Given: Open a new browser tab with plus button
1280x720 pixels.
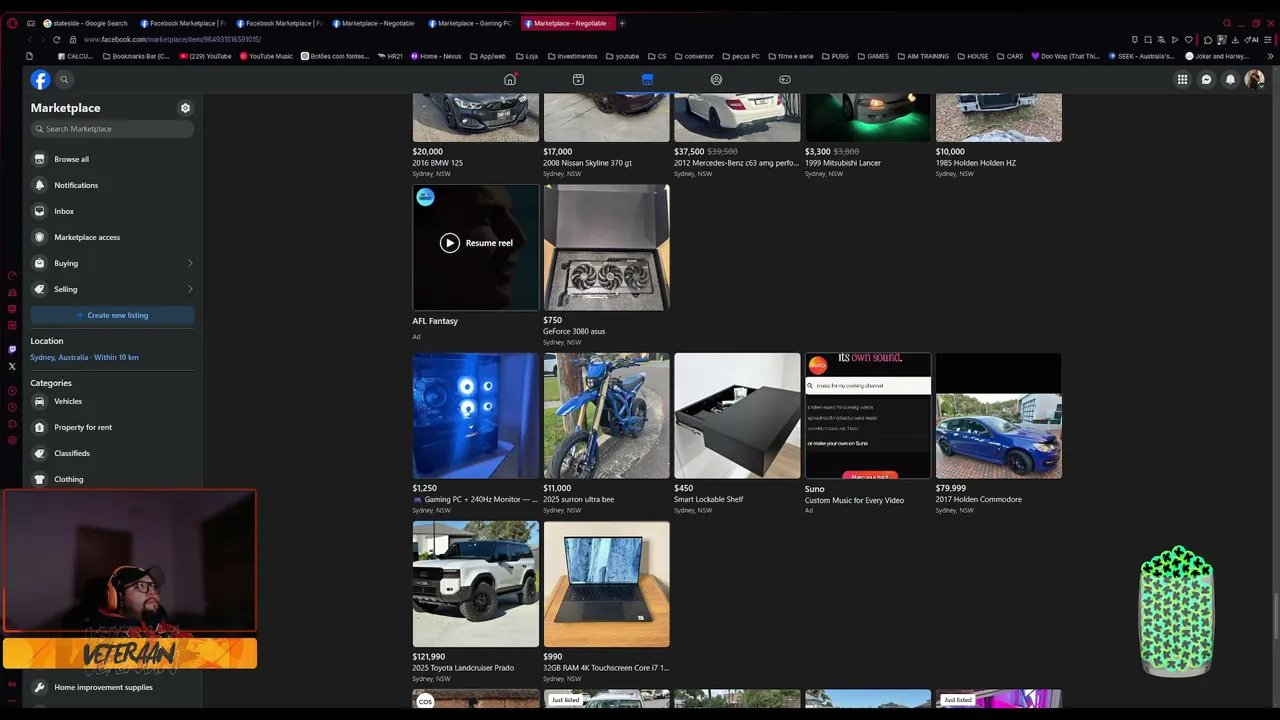Looking at the screenshot, I should [x=622, y=23].
